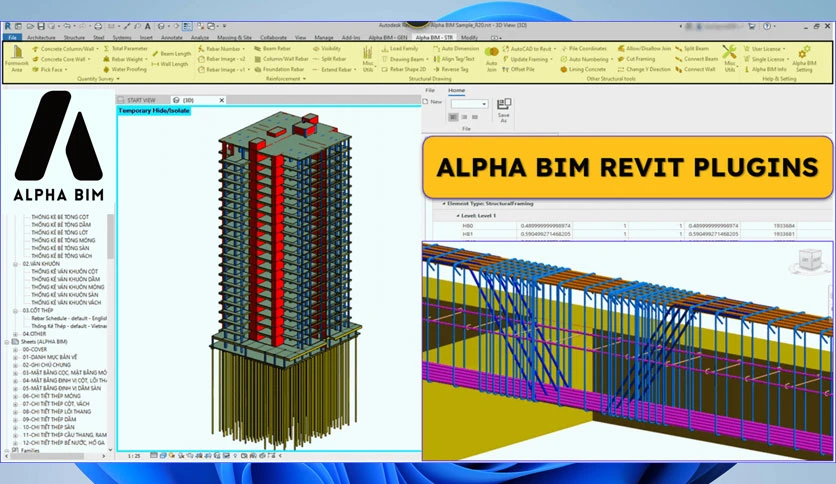Switch to Alpha BIM - GEN tab
Viewport: 836px width, 484px height.
(x=388, y=37)
